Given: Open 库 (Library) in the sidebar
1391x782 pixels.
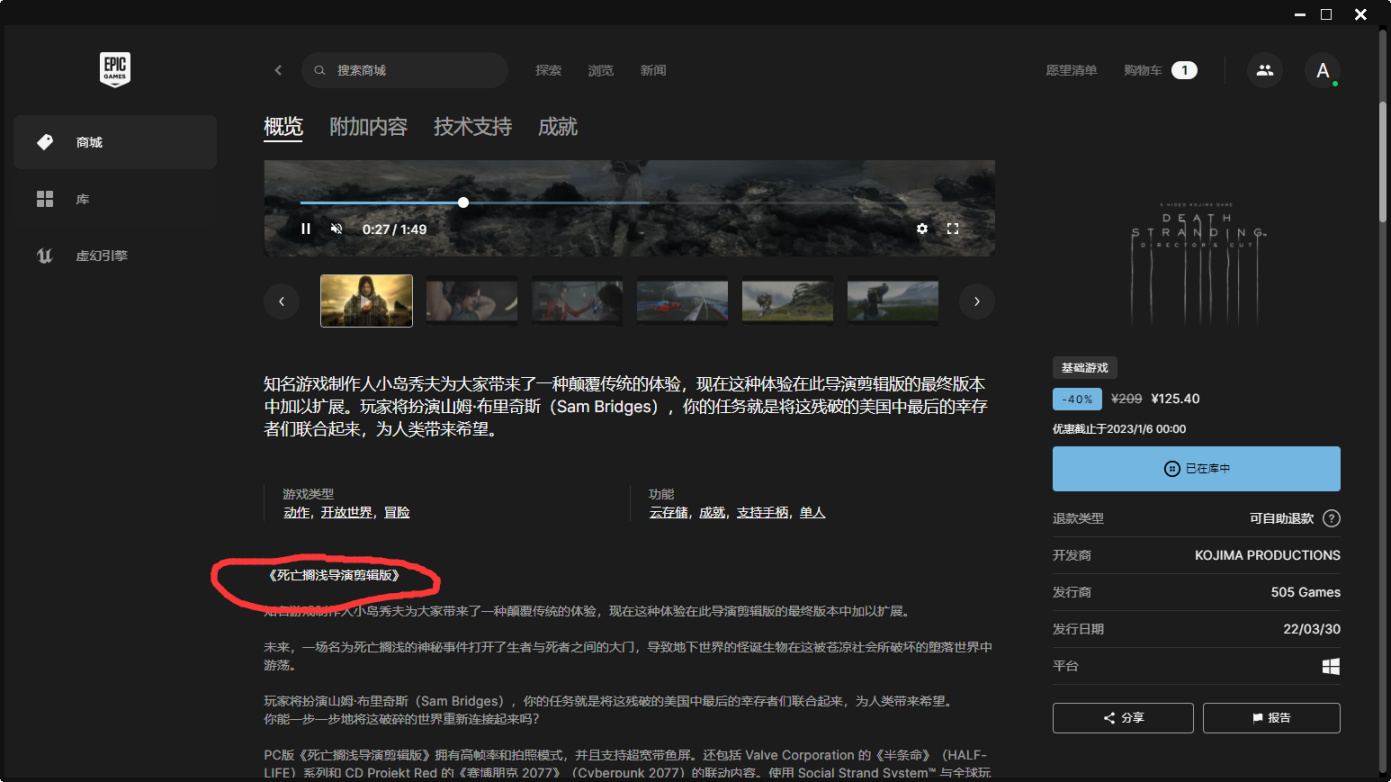Looking at the screenshot, I should [83, 199].
